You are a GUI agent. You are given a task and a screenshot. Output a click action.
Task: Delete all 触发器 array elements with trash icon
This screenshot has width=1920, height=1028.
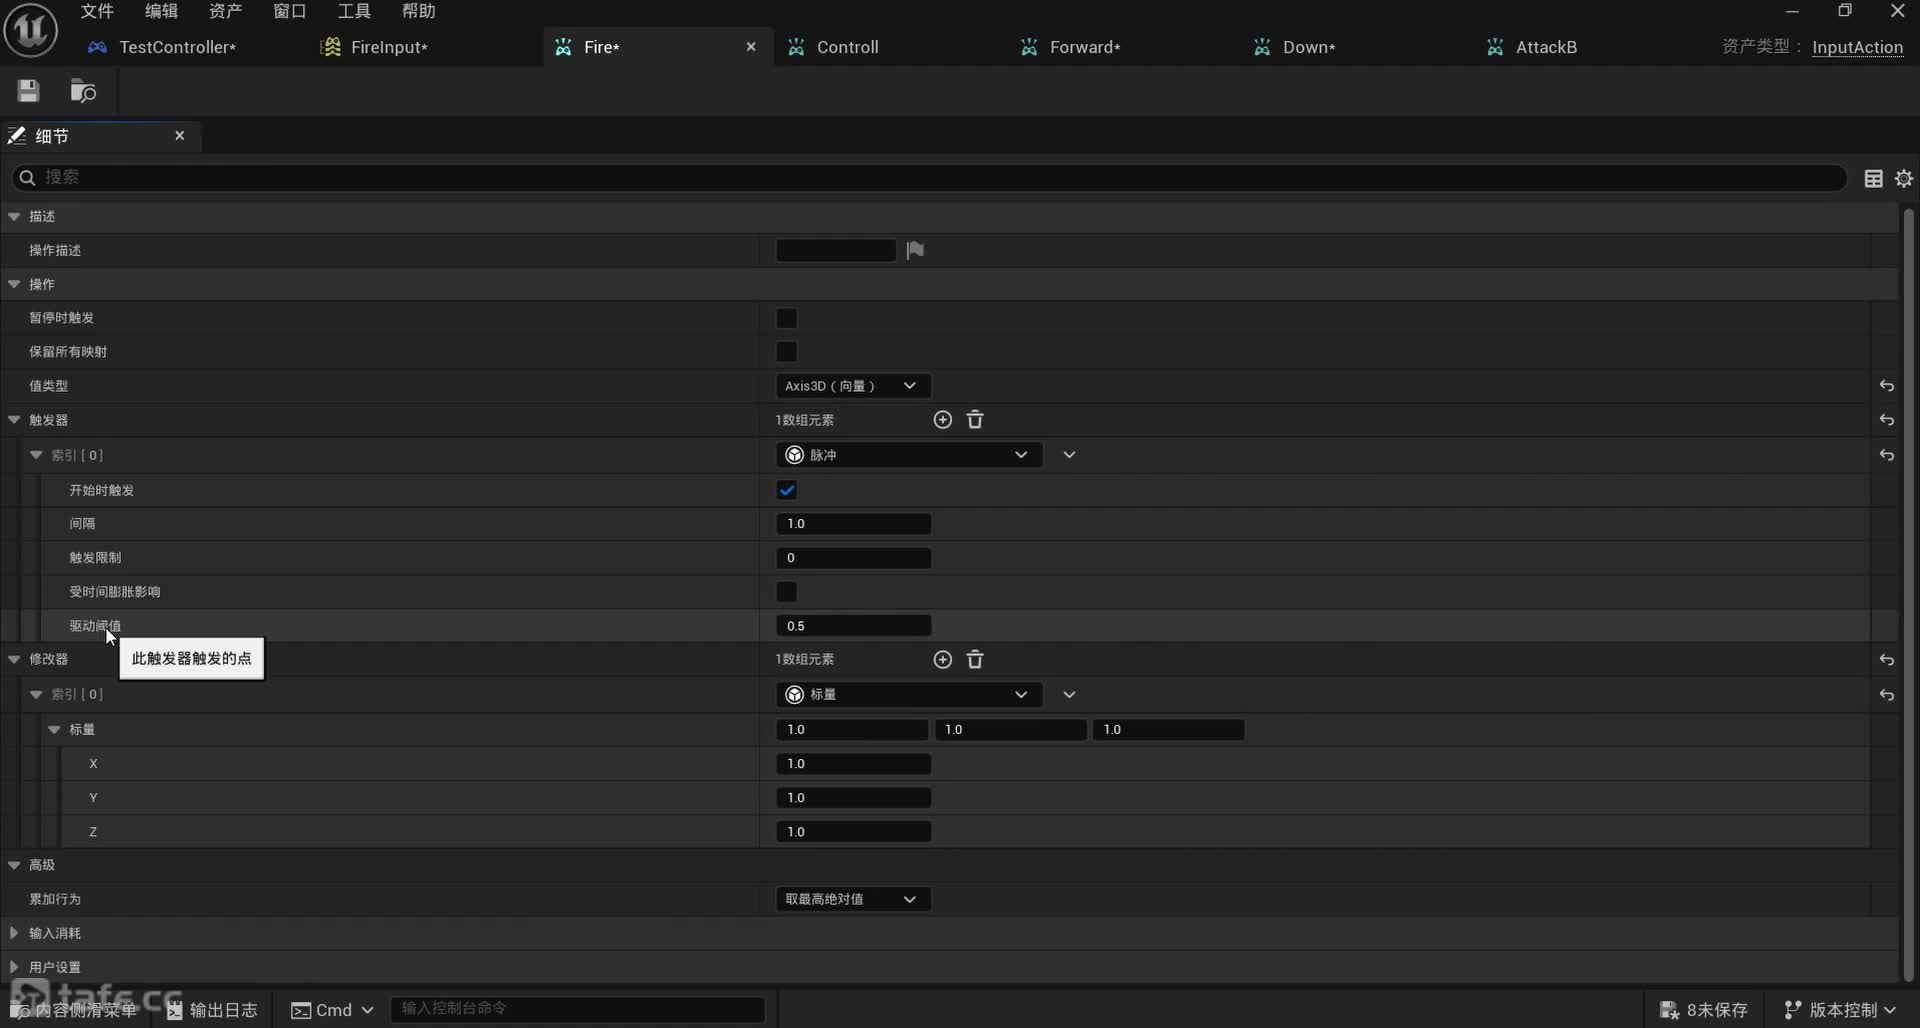(975, 420)
